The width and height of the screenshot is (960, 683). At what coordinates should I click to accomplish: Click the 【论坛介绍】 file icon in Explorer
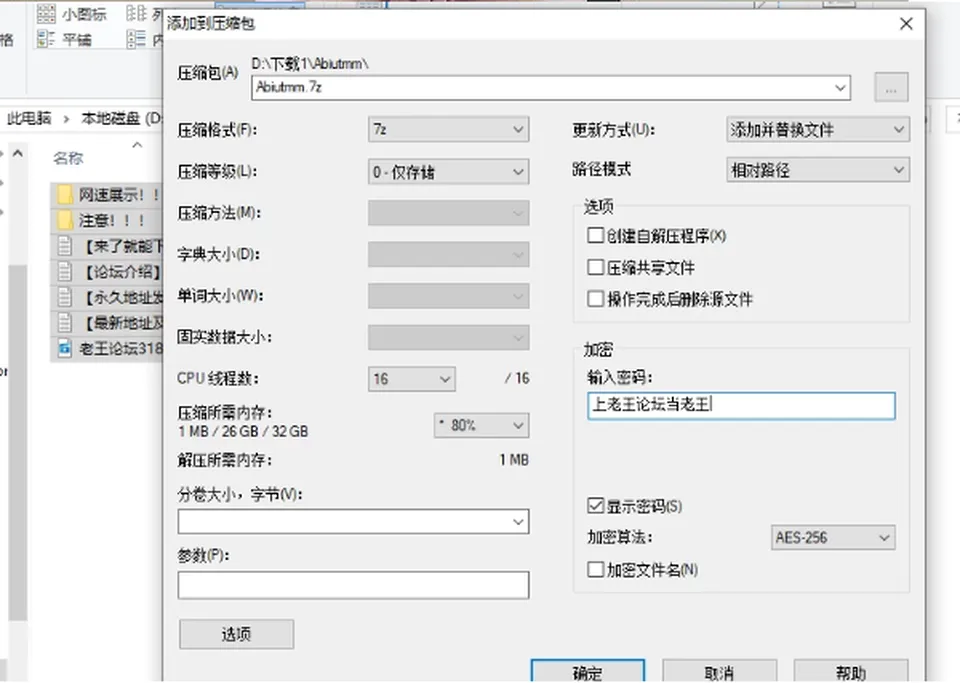64,272
